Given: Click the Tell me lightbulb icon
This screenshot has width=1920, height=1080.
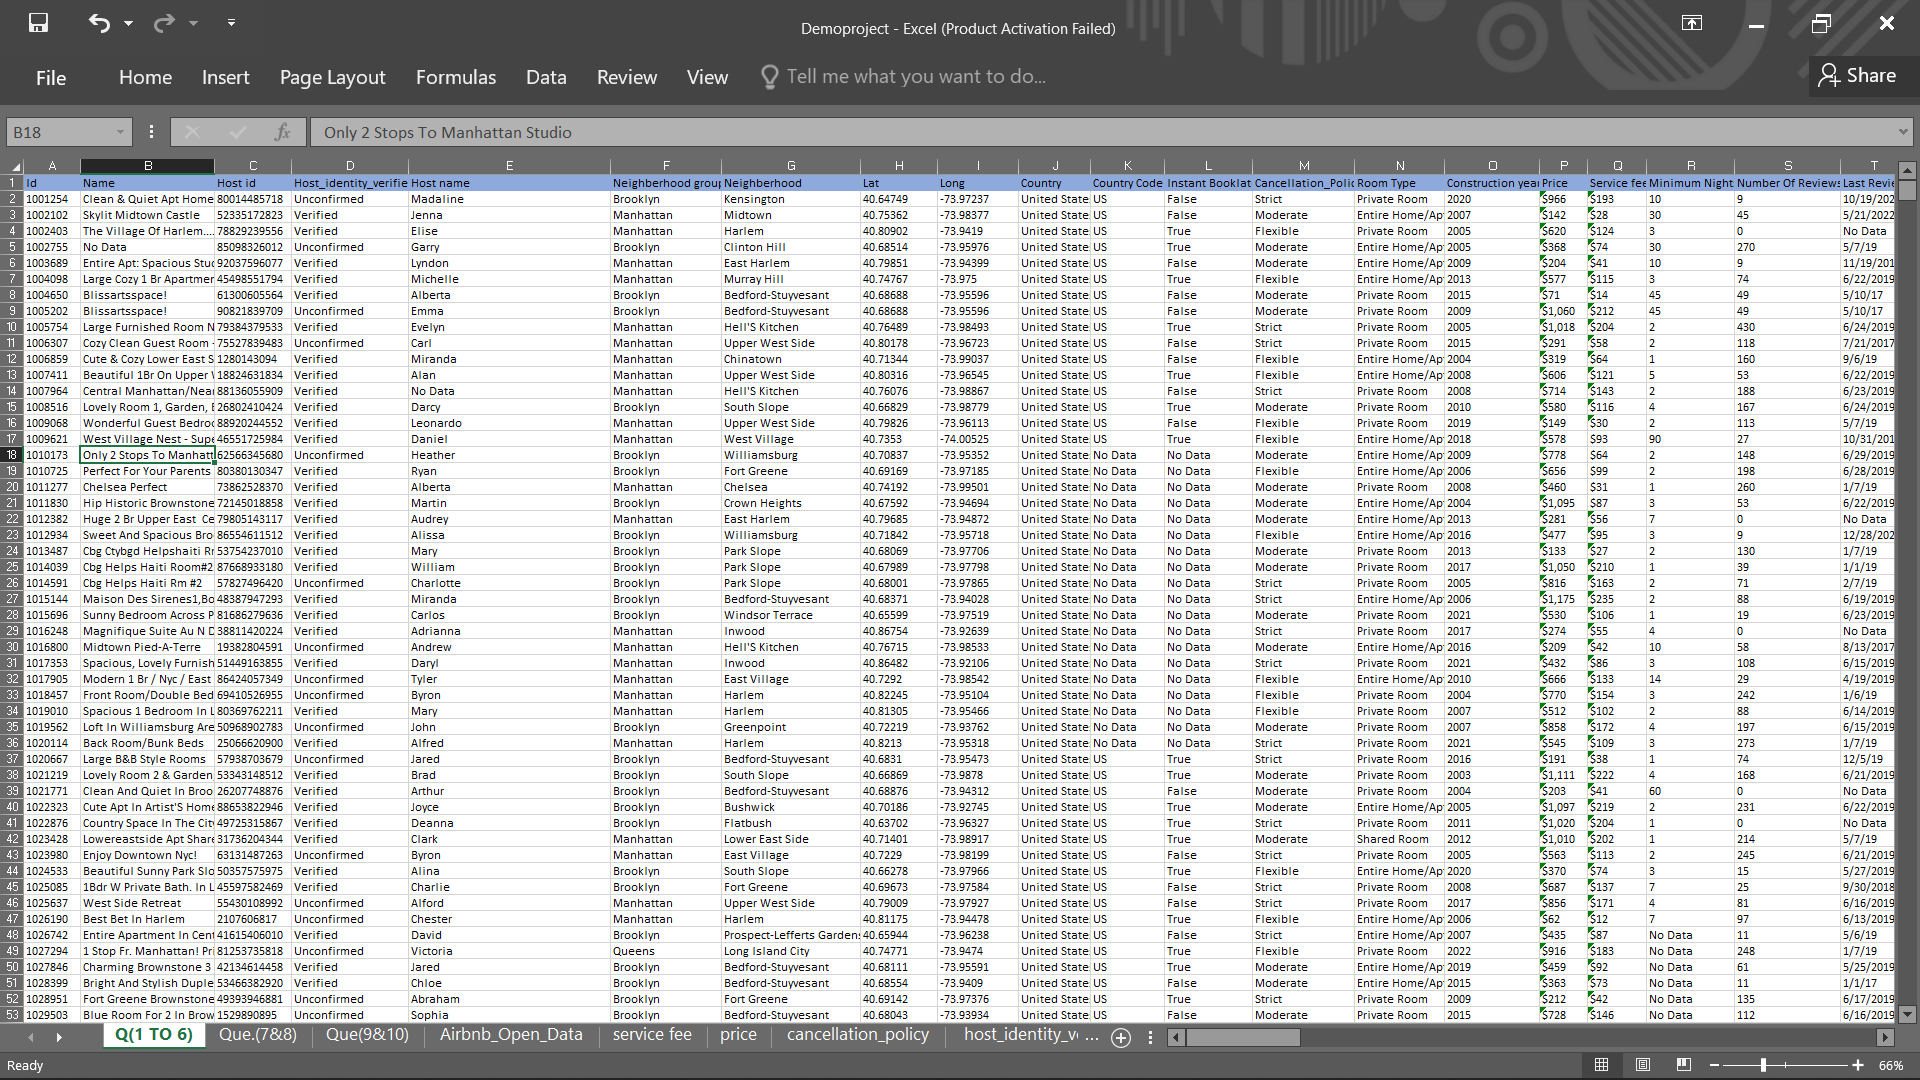Looking at the screenshot, I should pyautogui.click(x=769, y=77).
